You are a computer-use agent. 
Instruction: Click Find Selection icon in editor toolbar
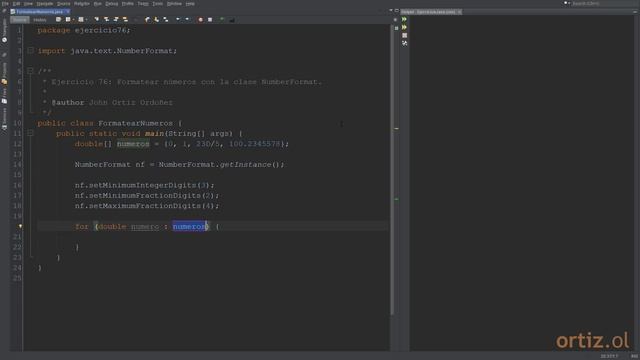tap(97, 20)
